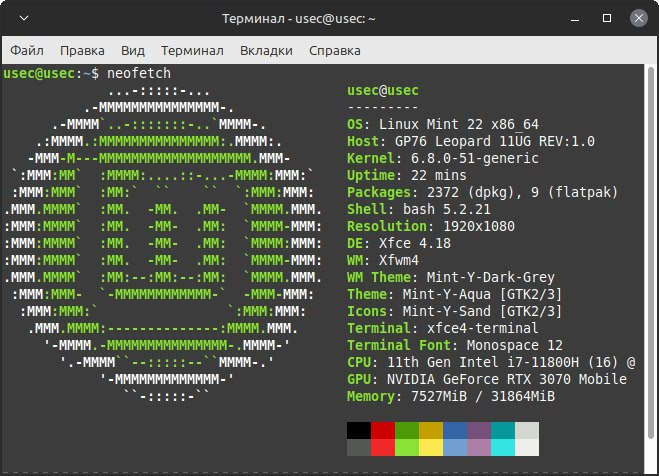Click the Theme: Mint-Y-Aqua line
The height and width of the screenshot is (476, 659).
(x=455, y=295)
